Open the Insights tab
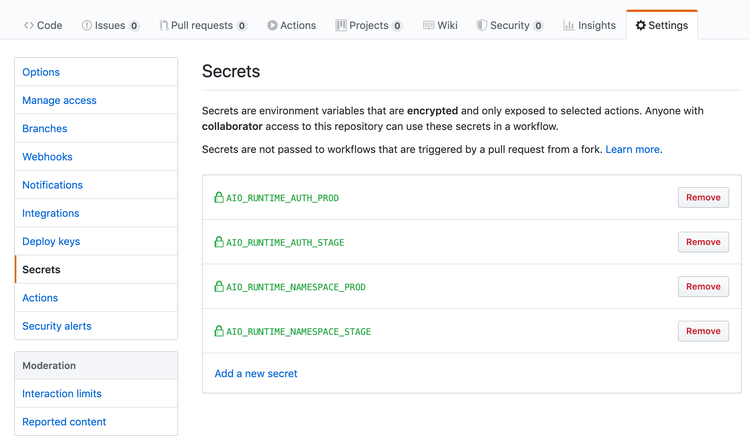750x444 pixels. [589, 25]
